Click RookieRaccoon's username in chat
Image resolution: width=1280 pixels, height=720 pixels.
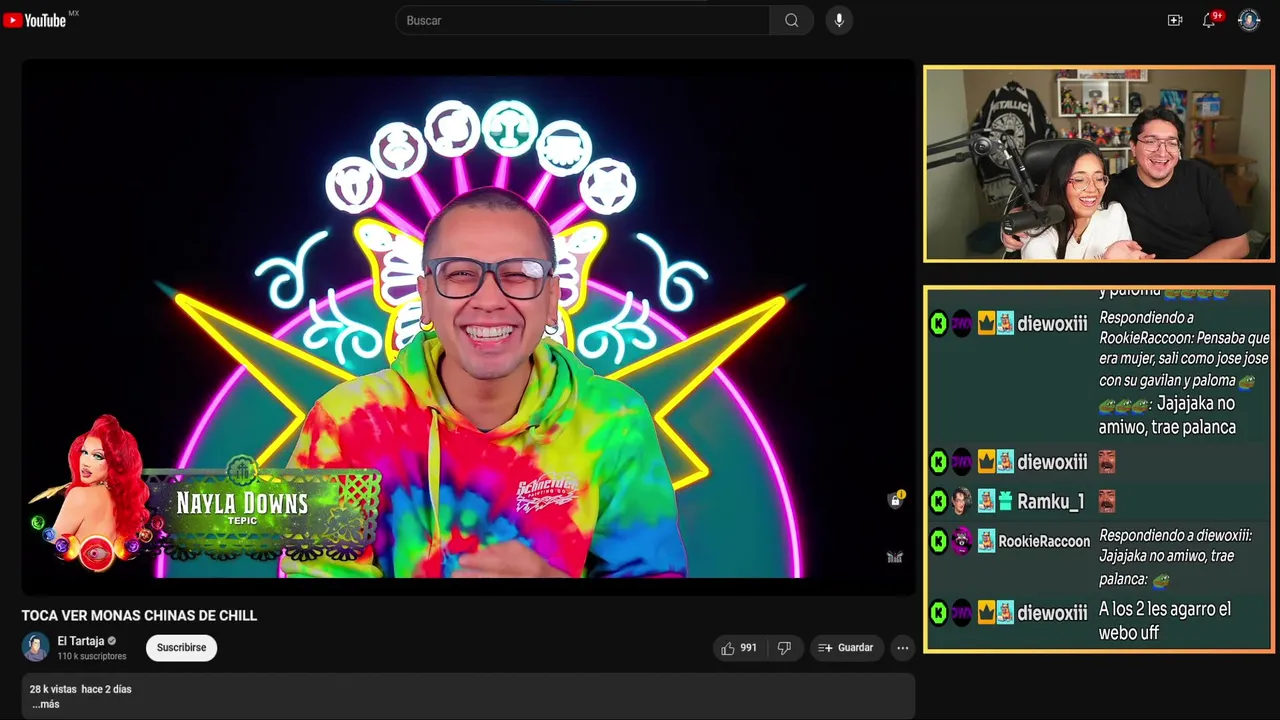(1044, 541)
